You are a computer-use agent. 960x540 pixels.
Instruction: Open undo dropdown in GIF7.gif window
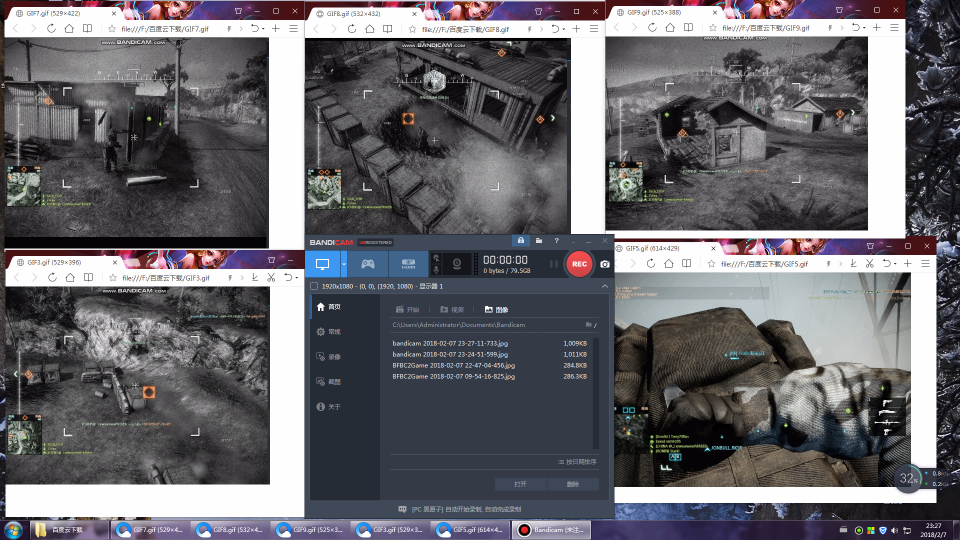pos(256,29)
